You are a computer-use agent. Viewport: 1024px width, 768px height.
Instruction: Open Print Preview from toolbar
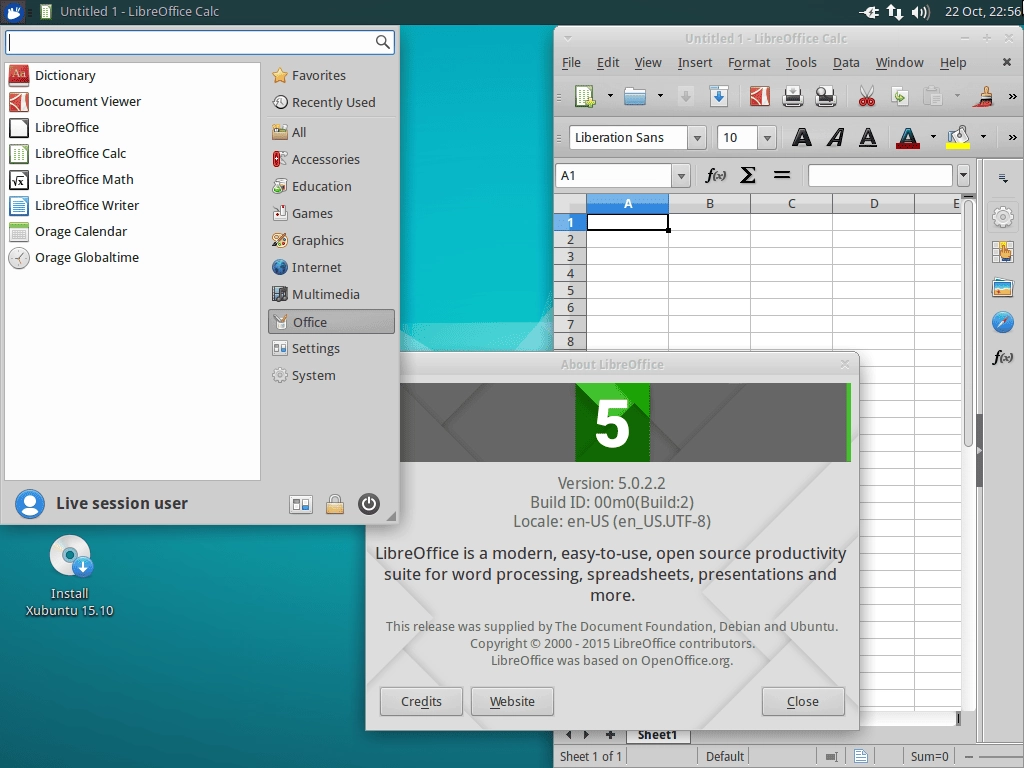tap(826, 96)
